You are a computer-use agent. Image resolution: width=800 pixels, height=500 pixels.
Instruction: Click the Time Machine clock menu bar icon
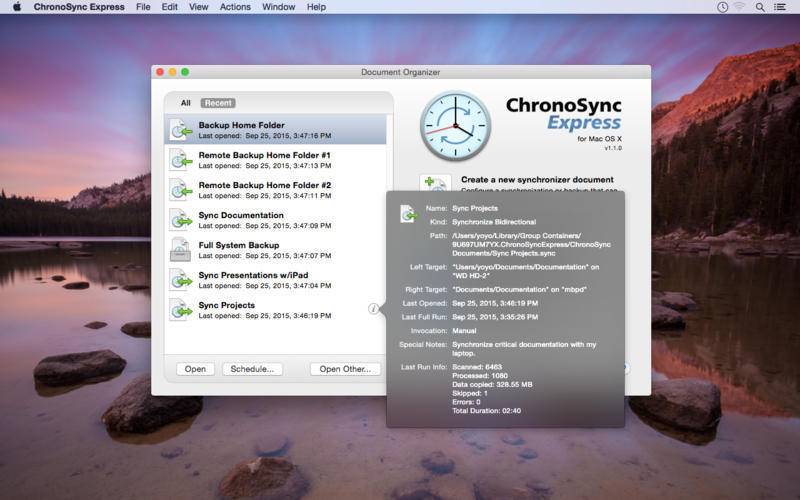click(722, 7)
